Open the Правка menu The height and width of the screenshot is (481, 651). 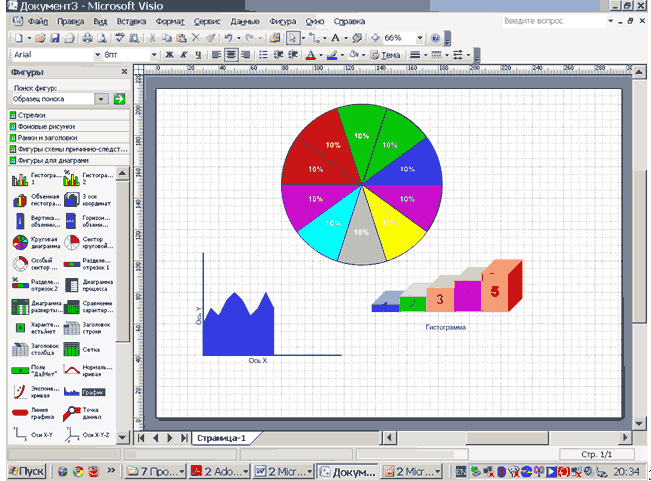tap(71, 22)
